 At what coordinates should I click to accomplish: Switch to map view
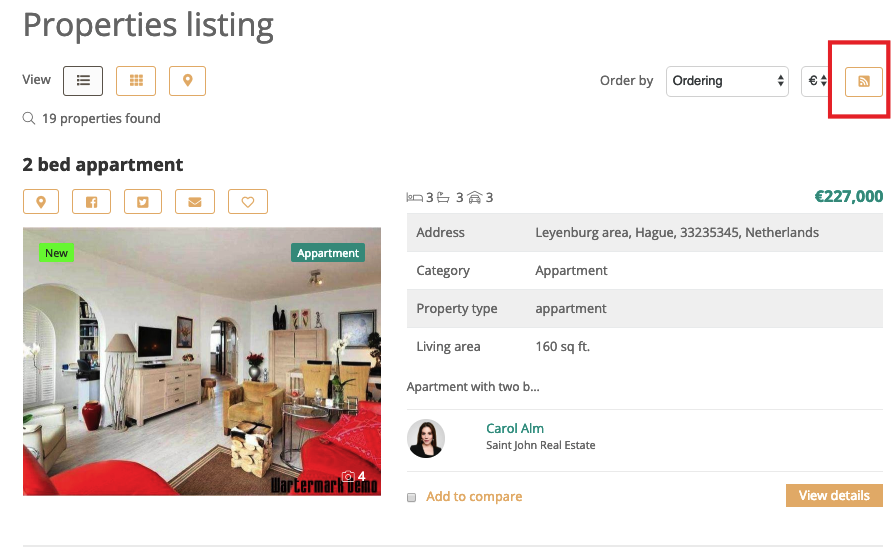tap(187, 81)
